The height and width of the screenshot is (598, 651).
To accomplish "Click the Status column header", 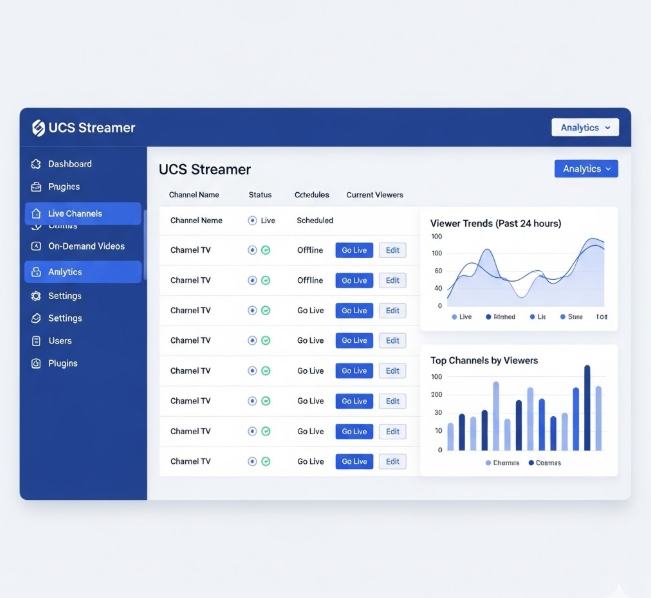I will [x=260, y=195].
